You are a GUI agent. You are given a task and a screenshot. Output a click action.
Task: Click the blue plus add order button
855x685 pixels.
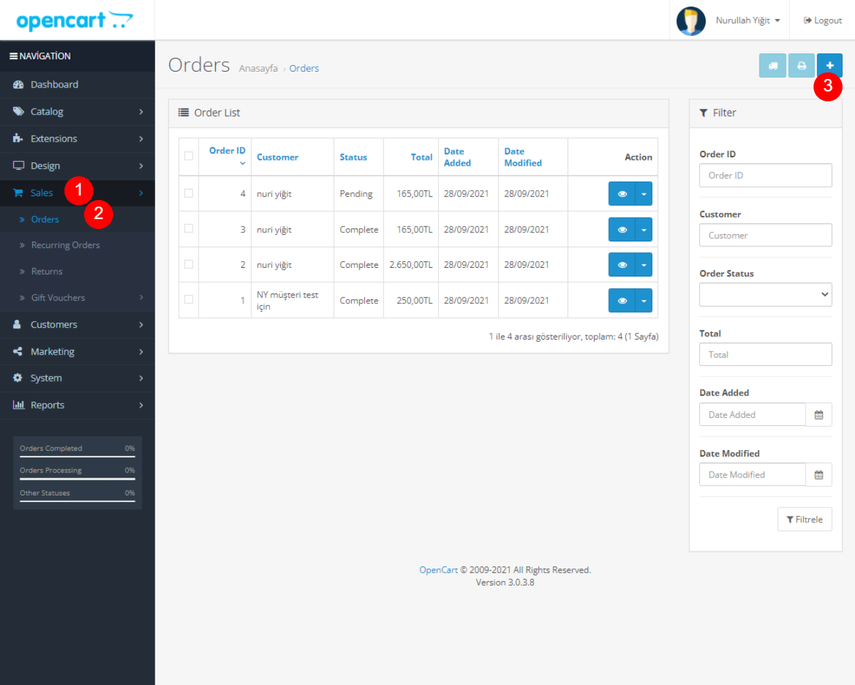(829, 66)
